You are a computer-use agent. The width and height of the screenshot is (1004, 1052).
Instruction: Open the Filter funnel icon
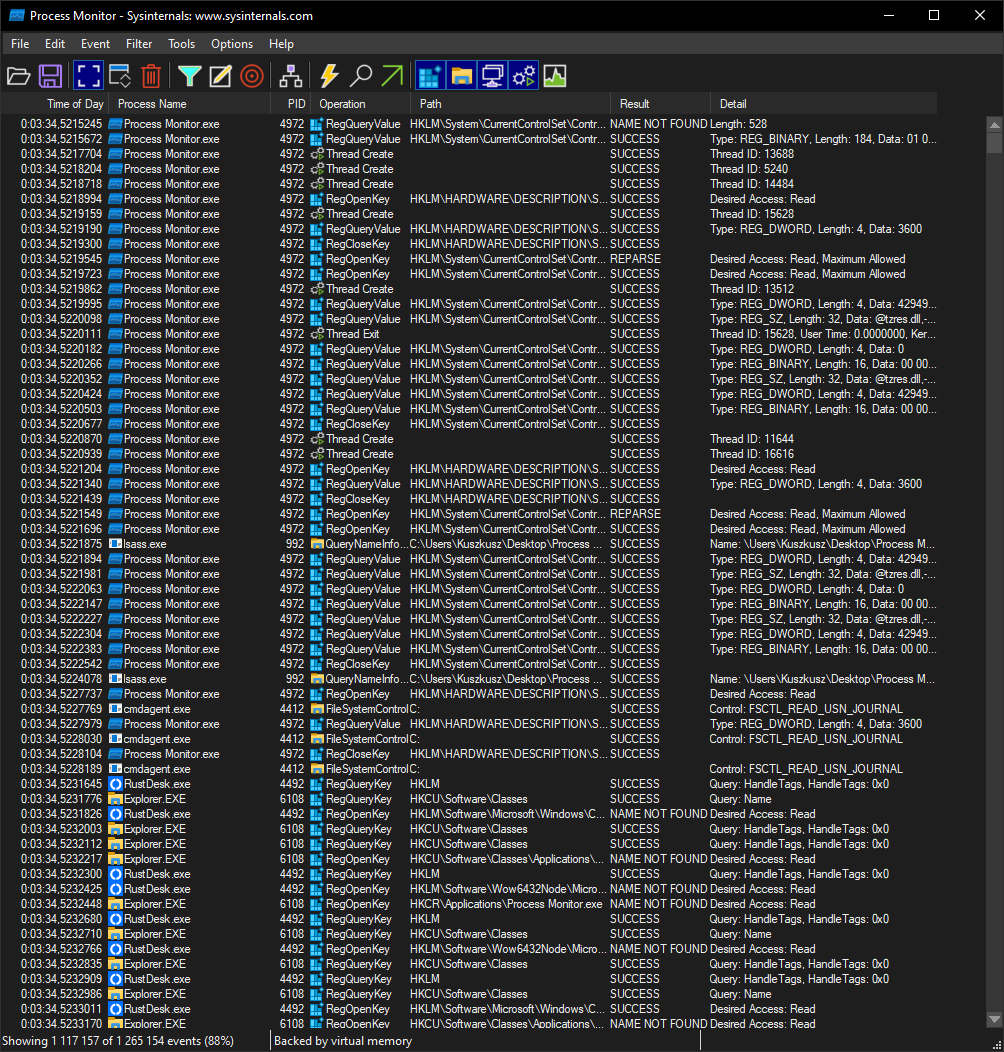pos(190,76)
